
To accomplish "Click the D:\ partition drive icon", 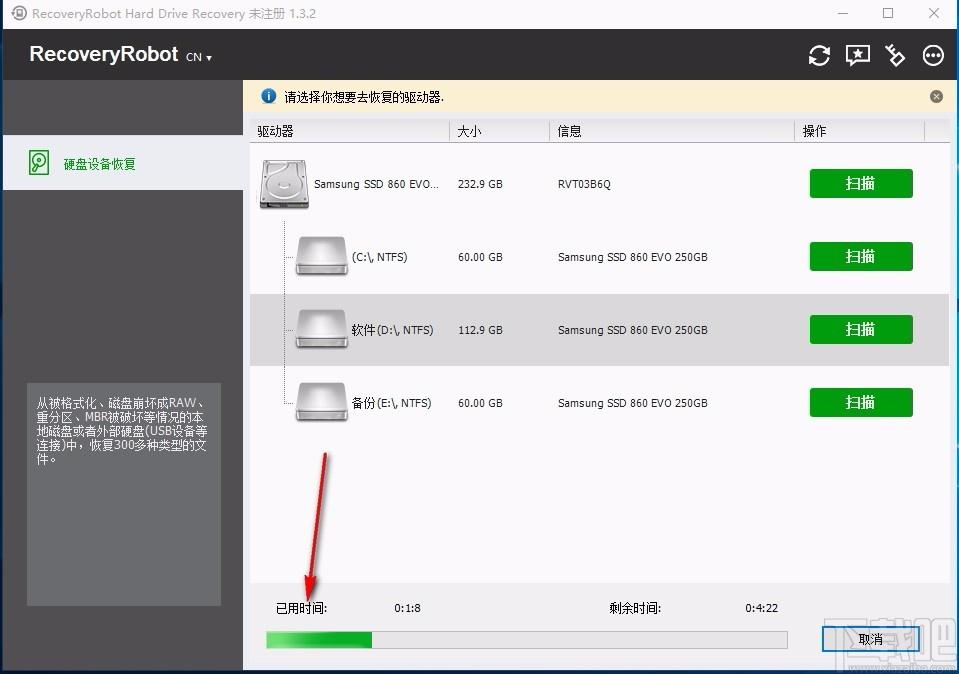I will click(321, 329).
